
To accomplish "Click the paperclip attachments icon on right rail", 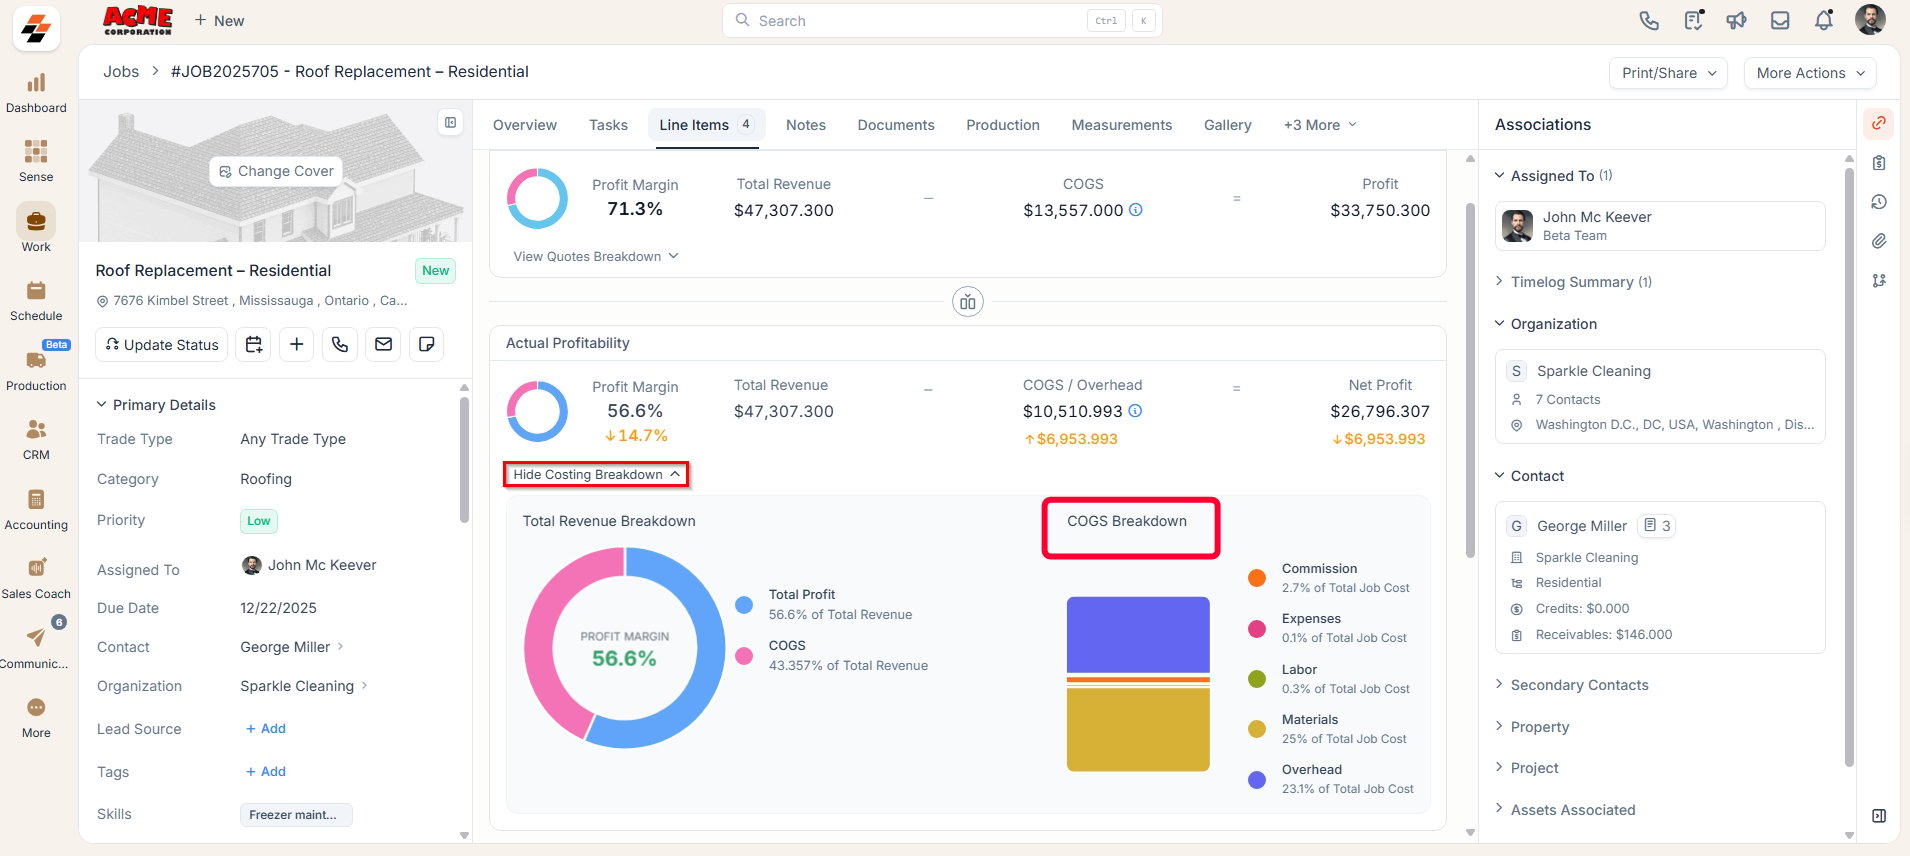I will click(x=1879, y=241).
